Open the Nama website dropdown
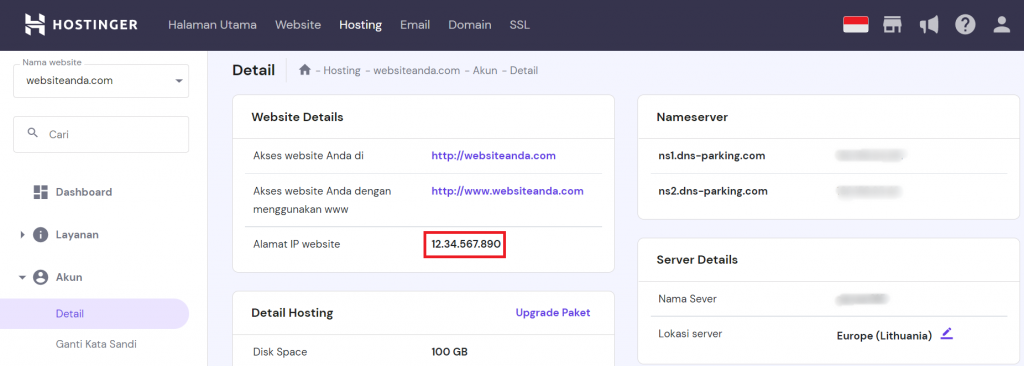Viewport: 1024px width, 366px height. [101, 81]
